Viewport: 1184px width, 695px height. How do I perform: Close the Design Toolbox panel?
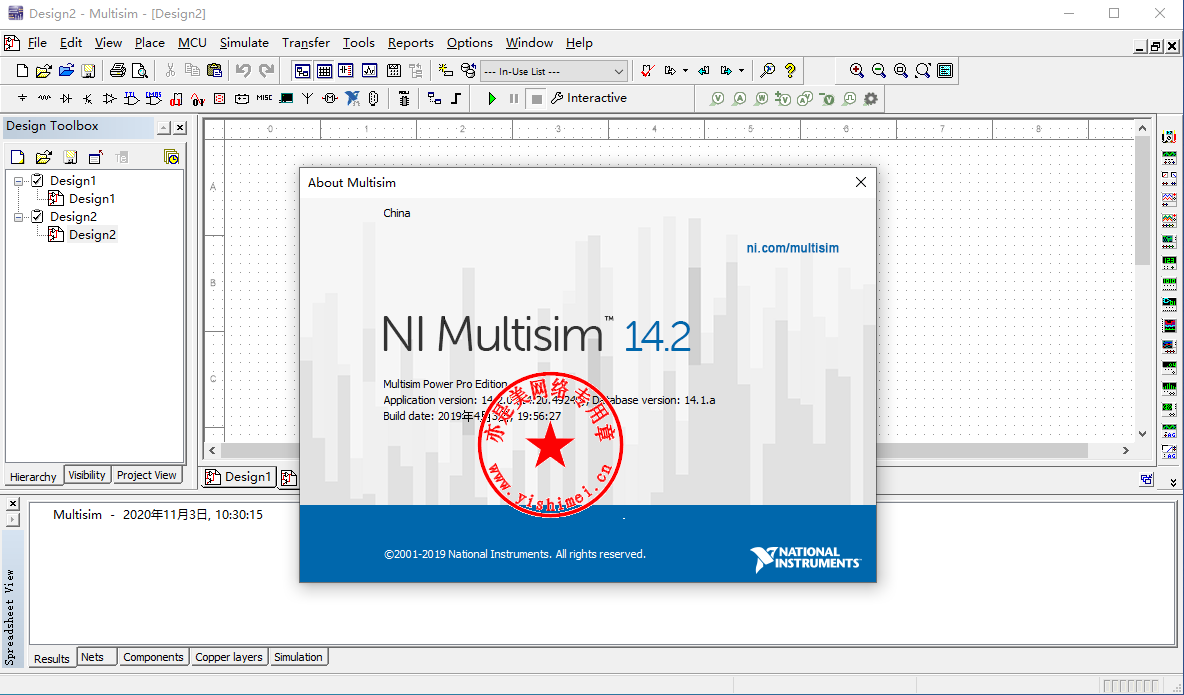coord(180,128)
